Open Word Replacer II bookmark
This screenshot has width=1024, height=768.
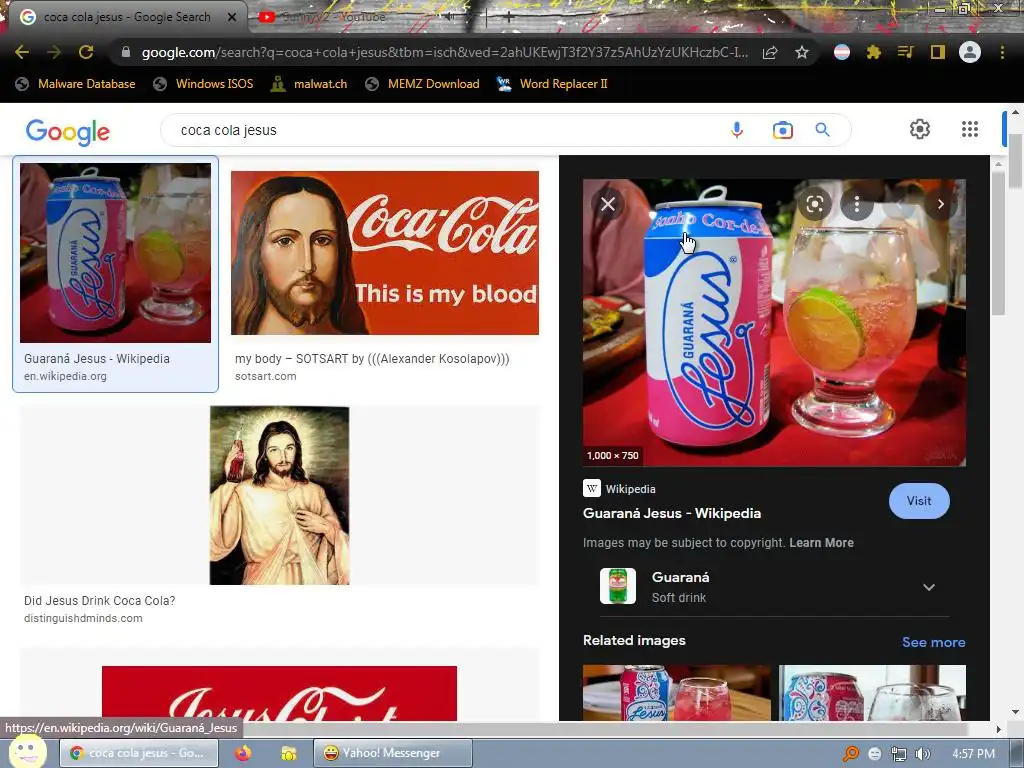tap(552, 84)
